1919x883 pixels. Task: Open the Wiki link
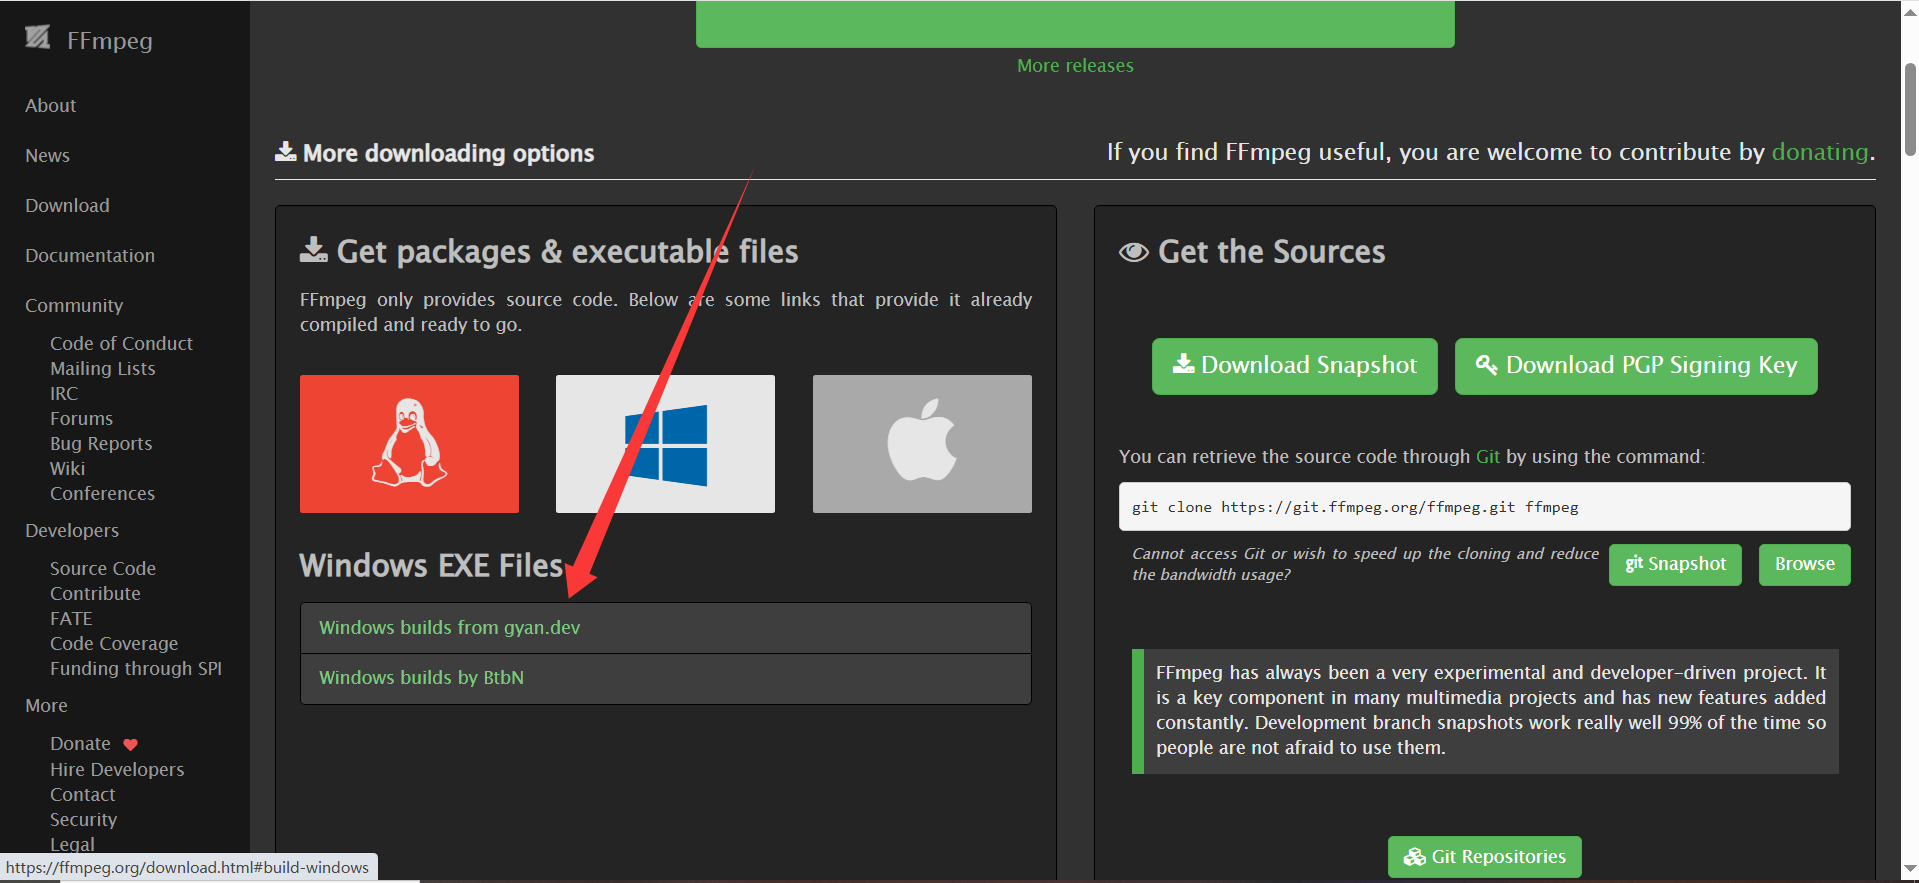click(67, 468)
